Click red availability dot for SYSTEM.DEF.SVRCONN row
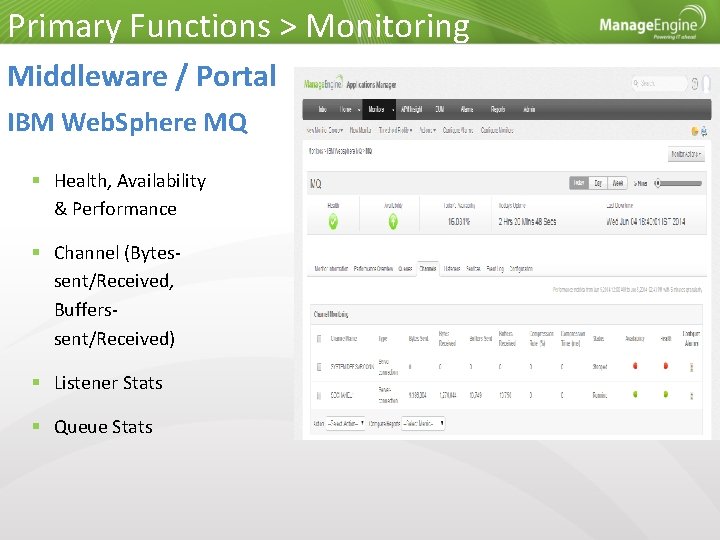 (636, 366)
